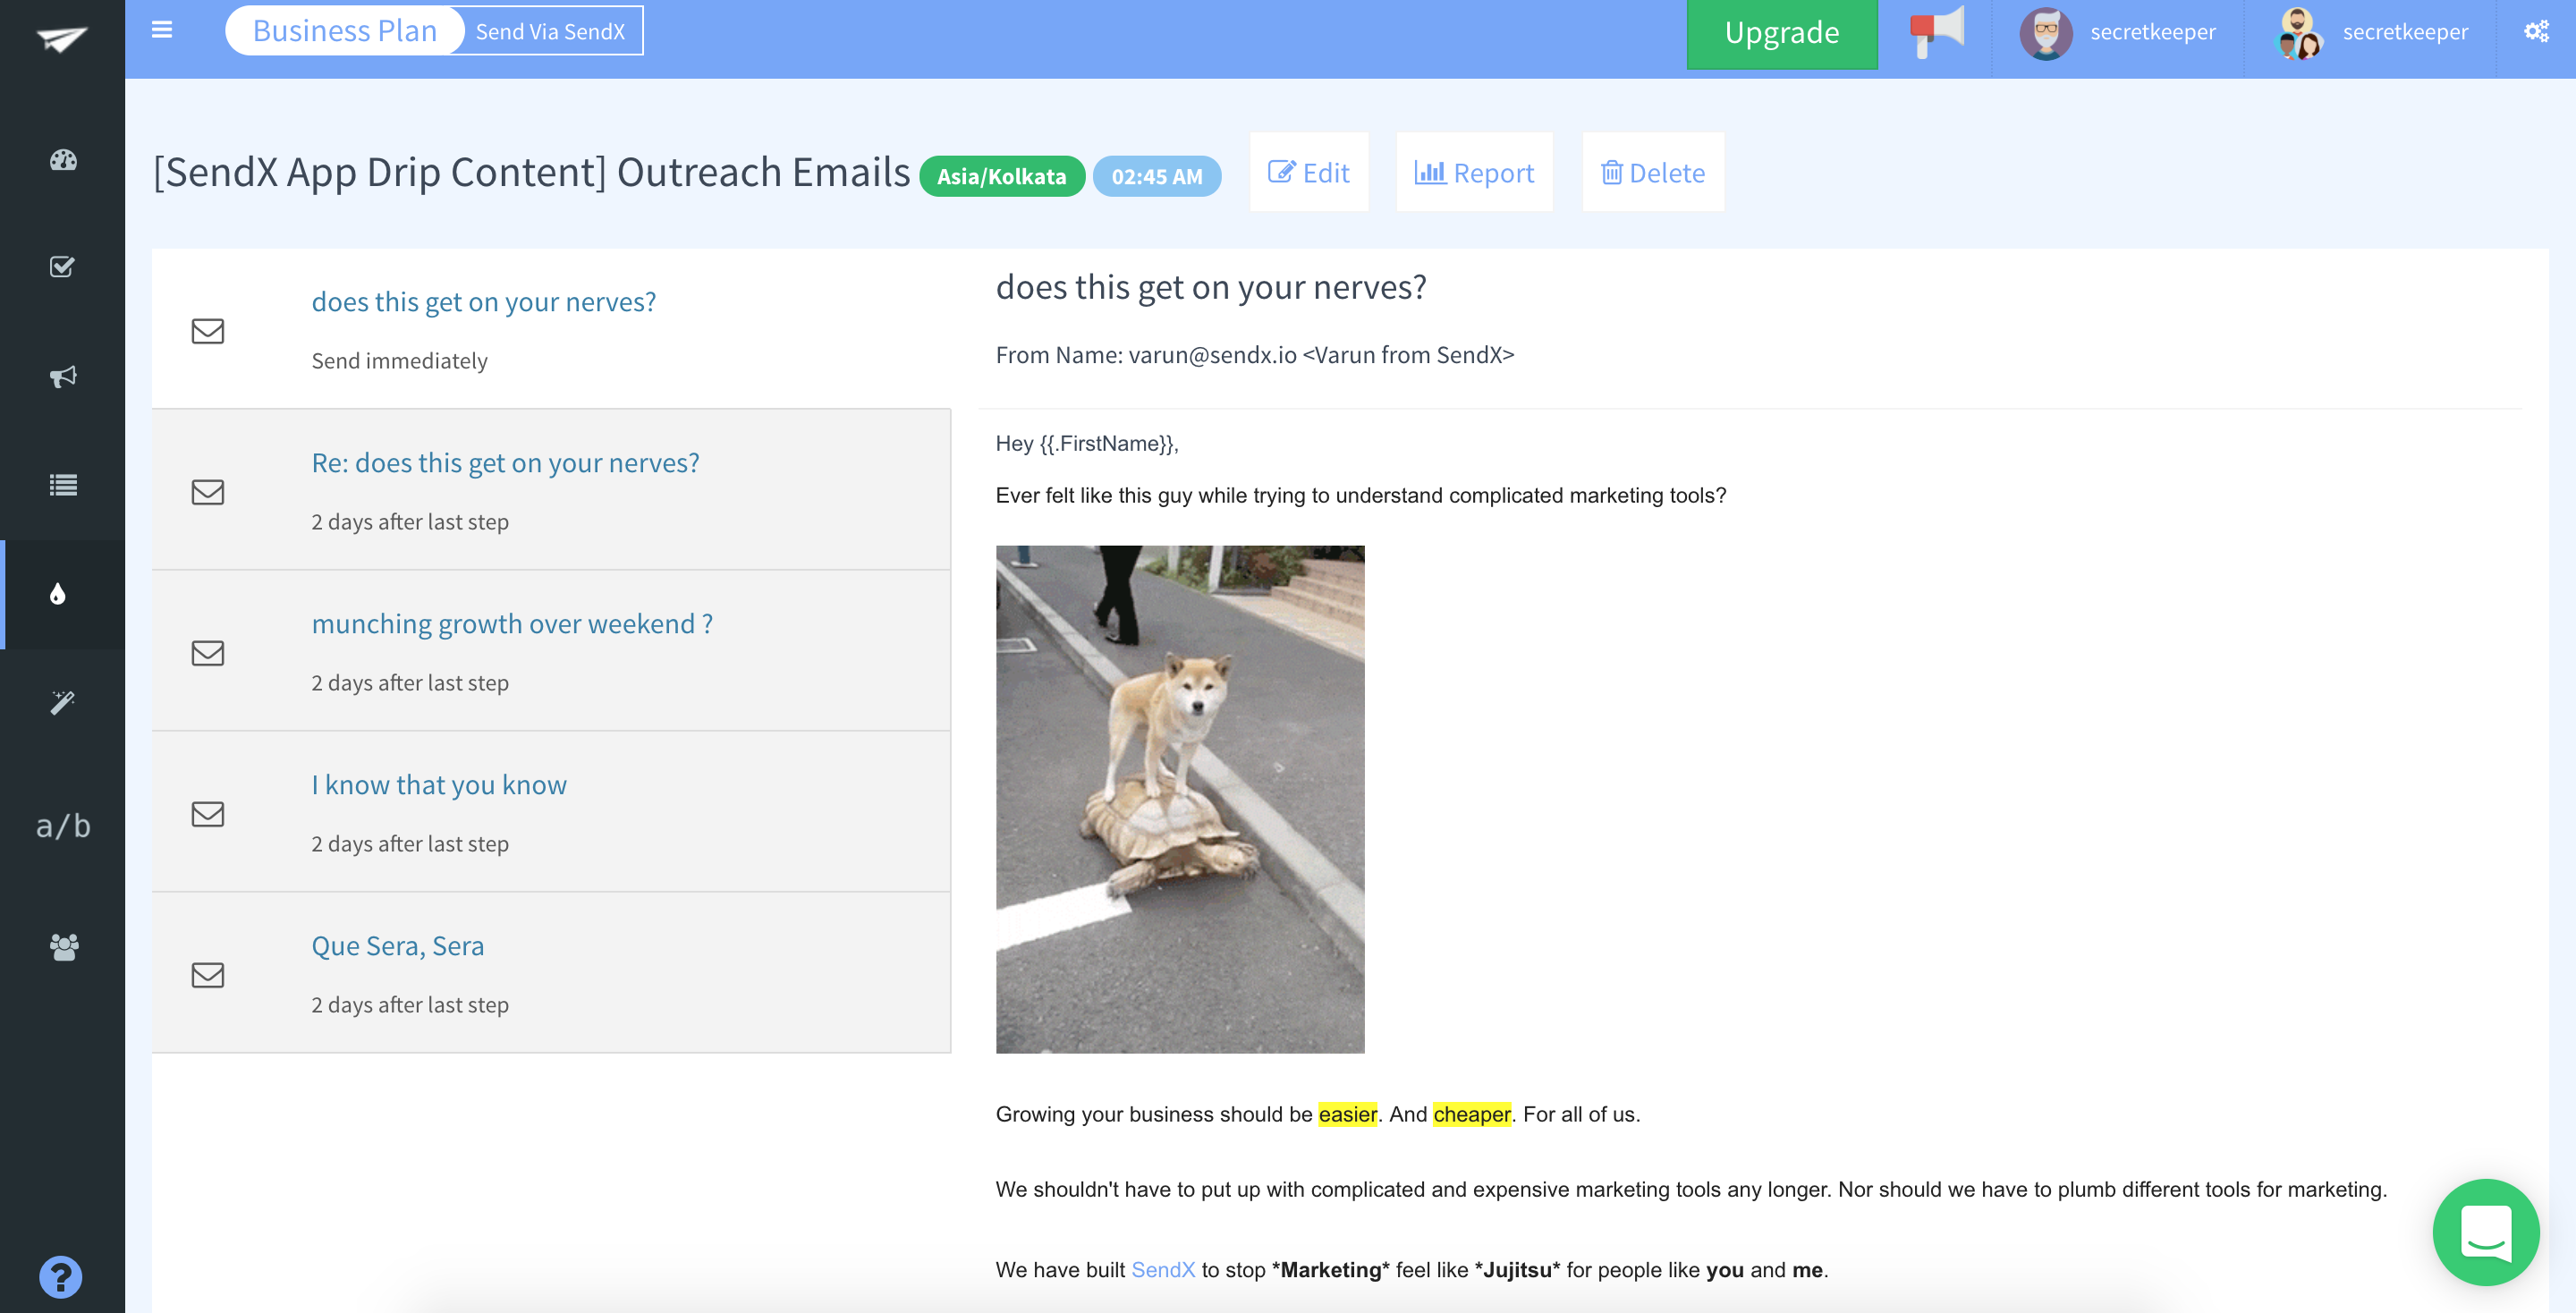Click the team avatar beside second secretkeeper
2576x1313 pixels.
2298,33
